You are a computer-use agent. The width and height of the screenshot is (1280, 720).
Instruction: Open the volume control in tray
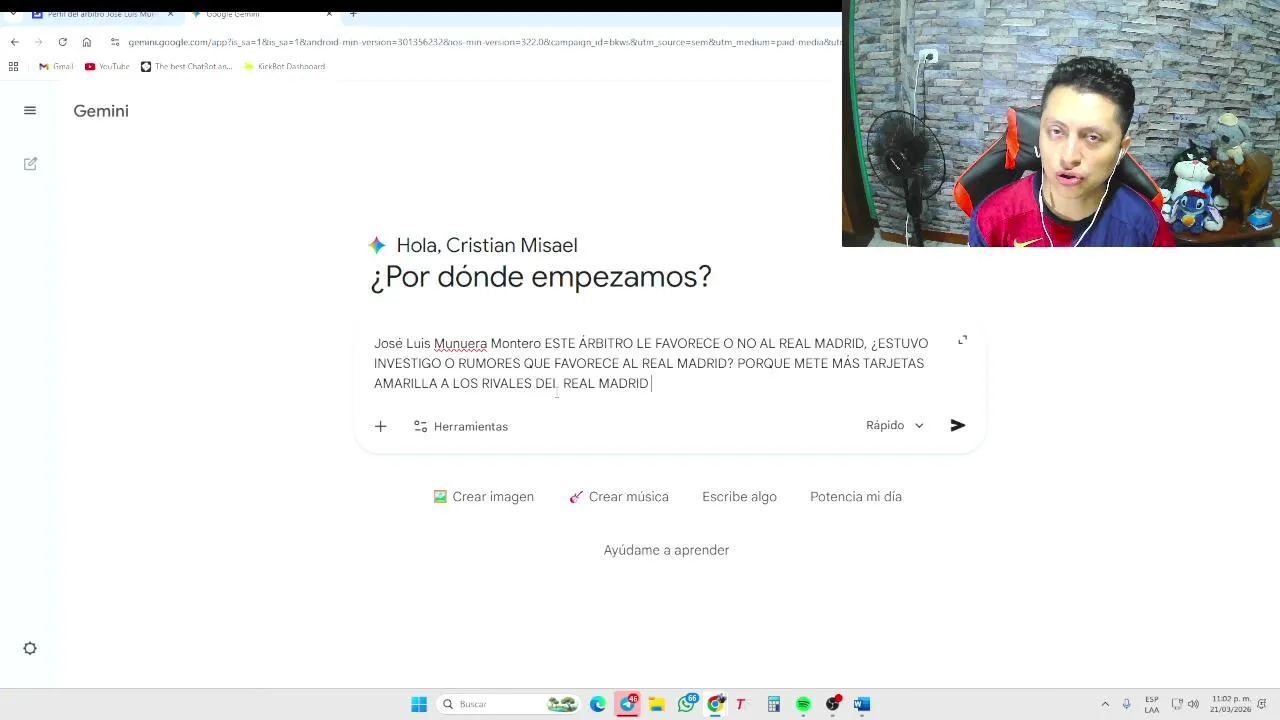click(x=1193, y=704)
